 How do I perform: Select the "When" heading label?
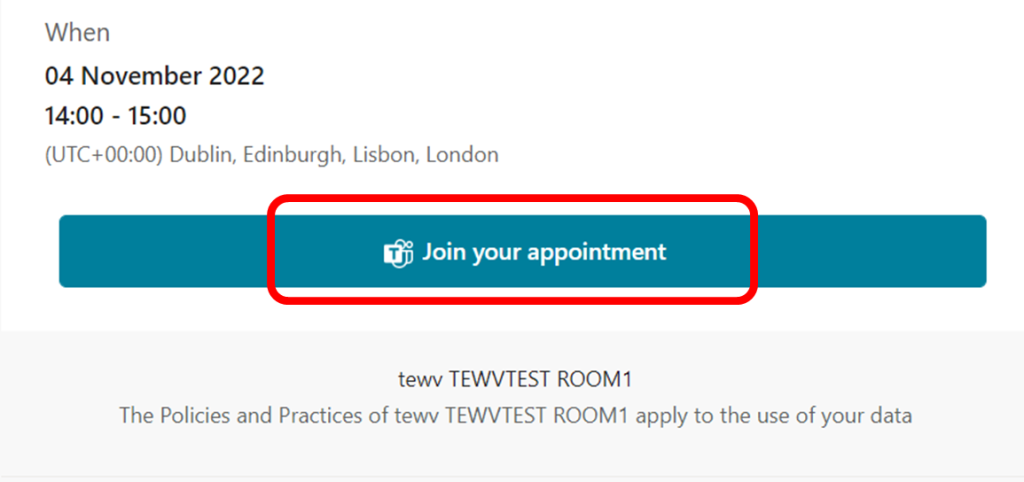click(x=77, y=33)
